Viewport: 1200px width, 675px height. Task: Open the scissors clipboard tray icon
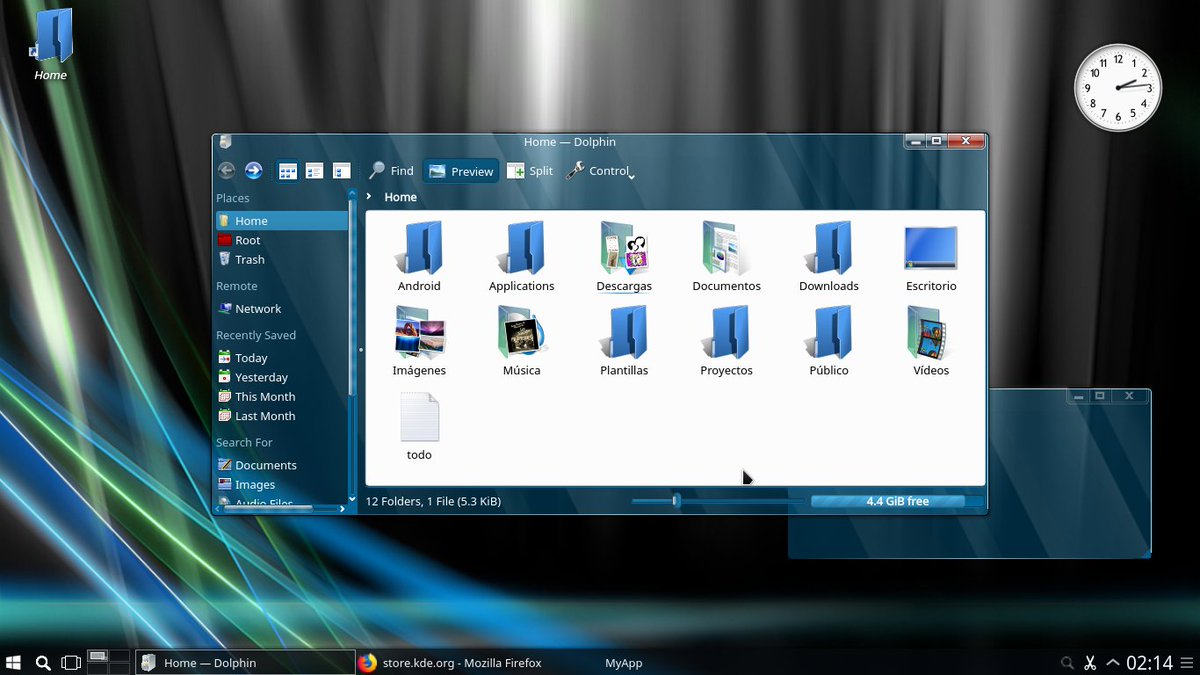[1090, 662]
